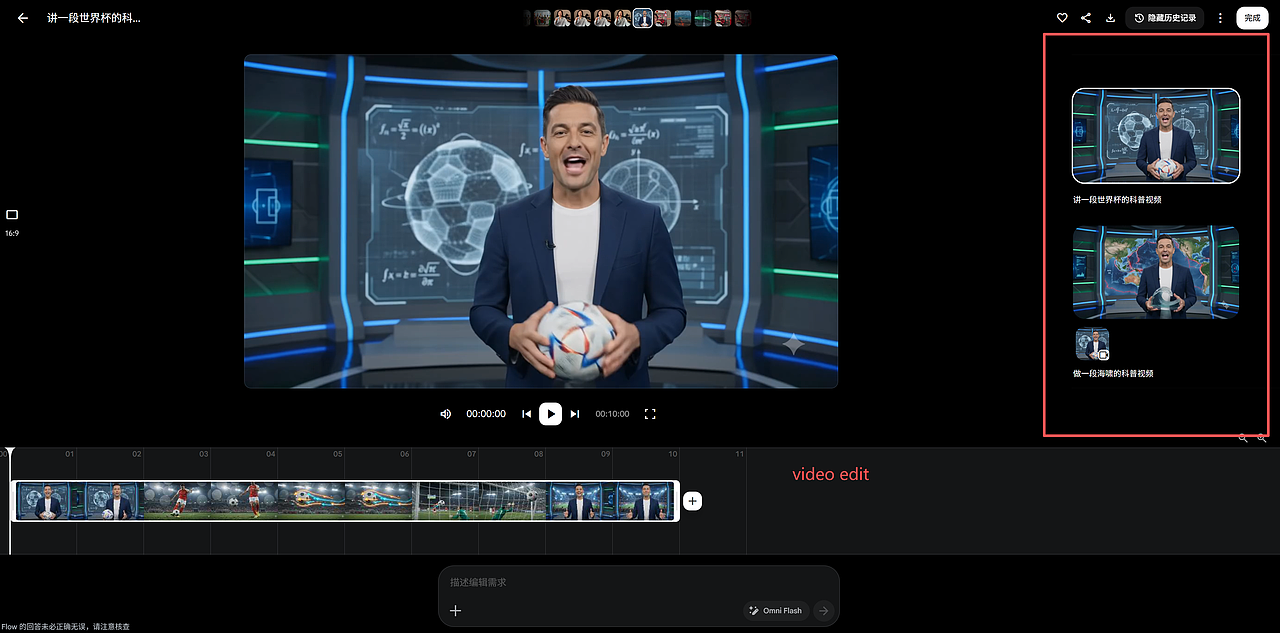
Task: Zoom out the timeline magnifier icon
Action: [x=1243, y=438]
